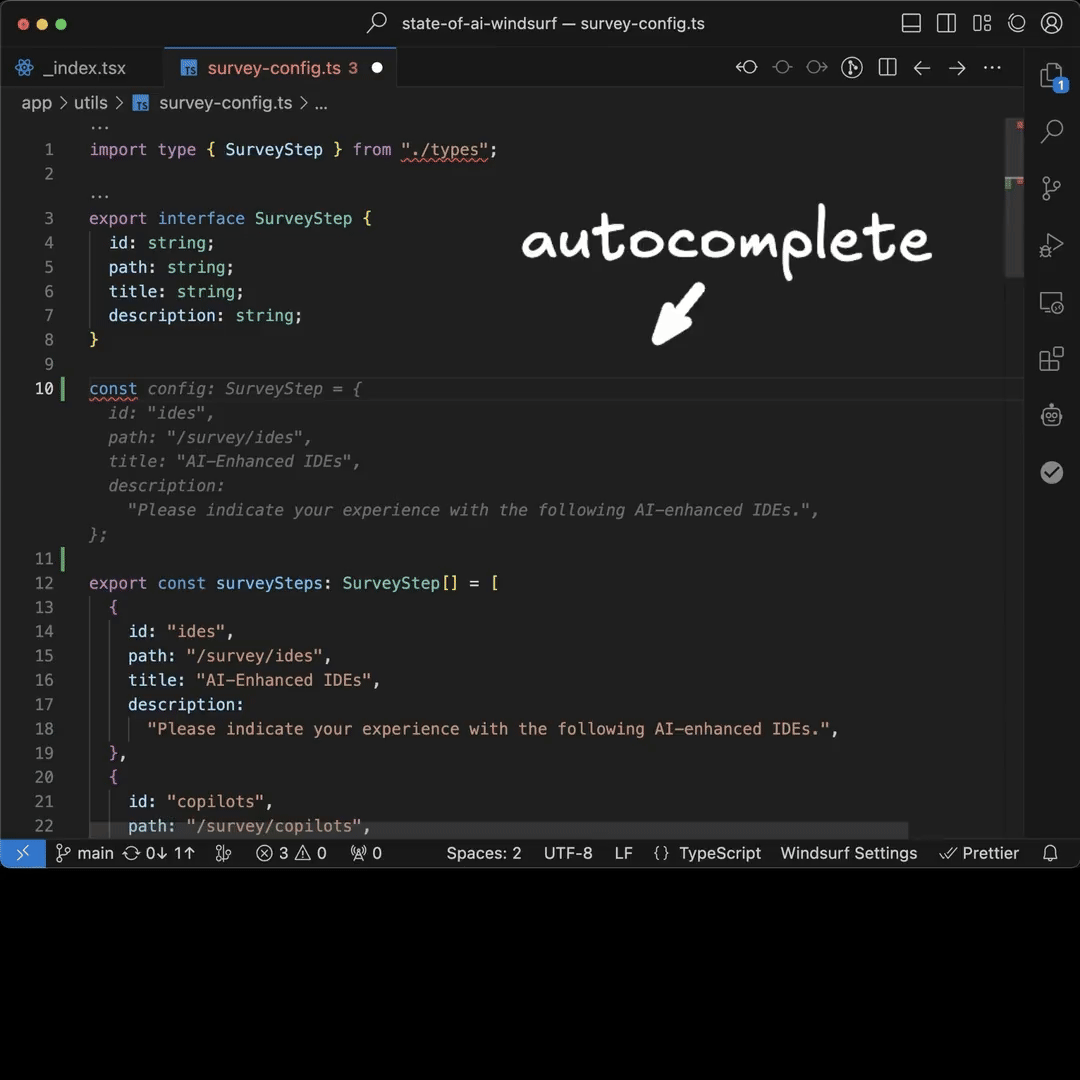Screen dimensions: 1080x1080
Task: Open the Extensions view
Action: click(x=1051, y=359)
